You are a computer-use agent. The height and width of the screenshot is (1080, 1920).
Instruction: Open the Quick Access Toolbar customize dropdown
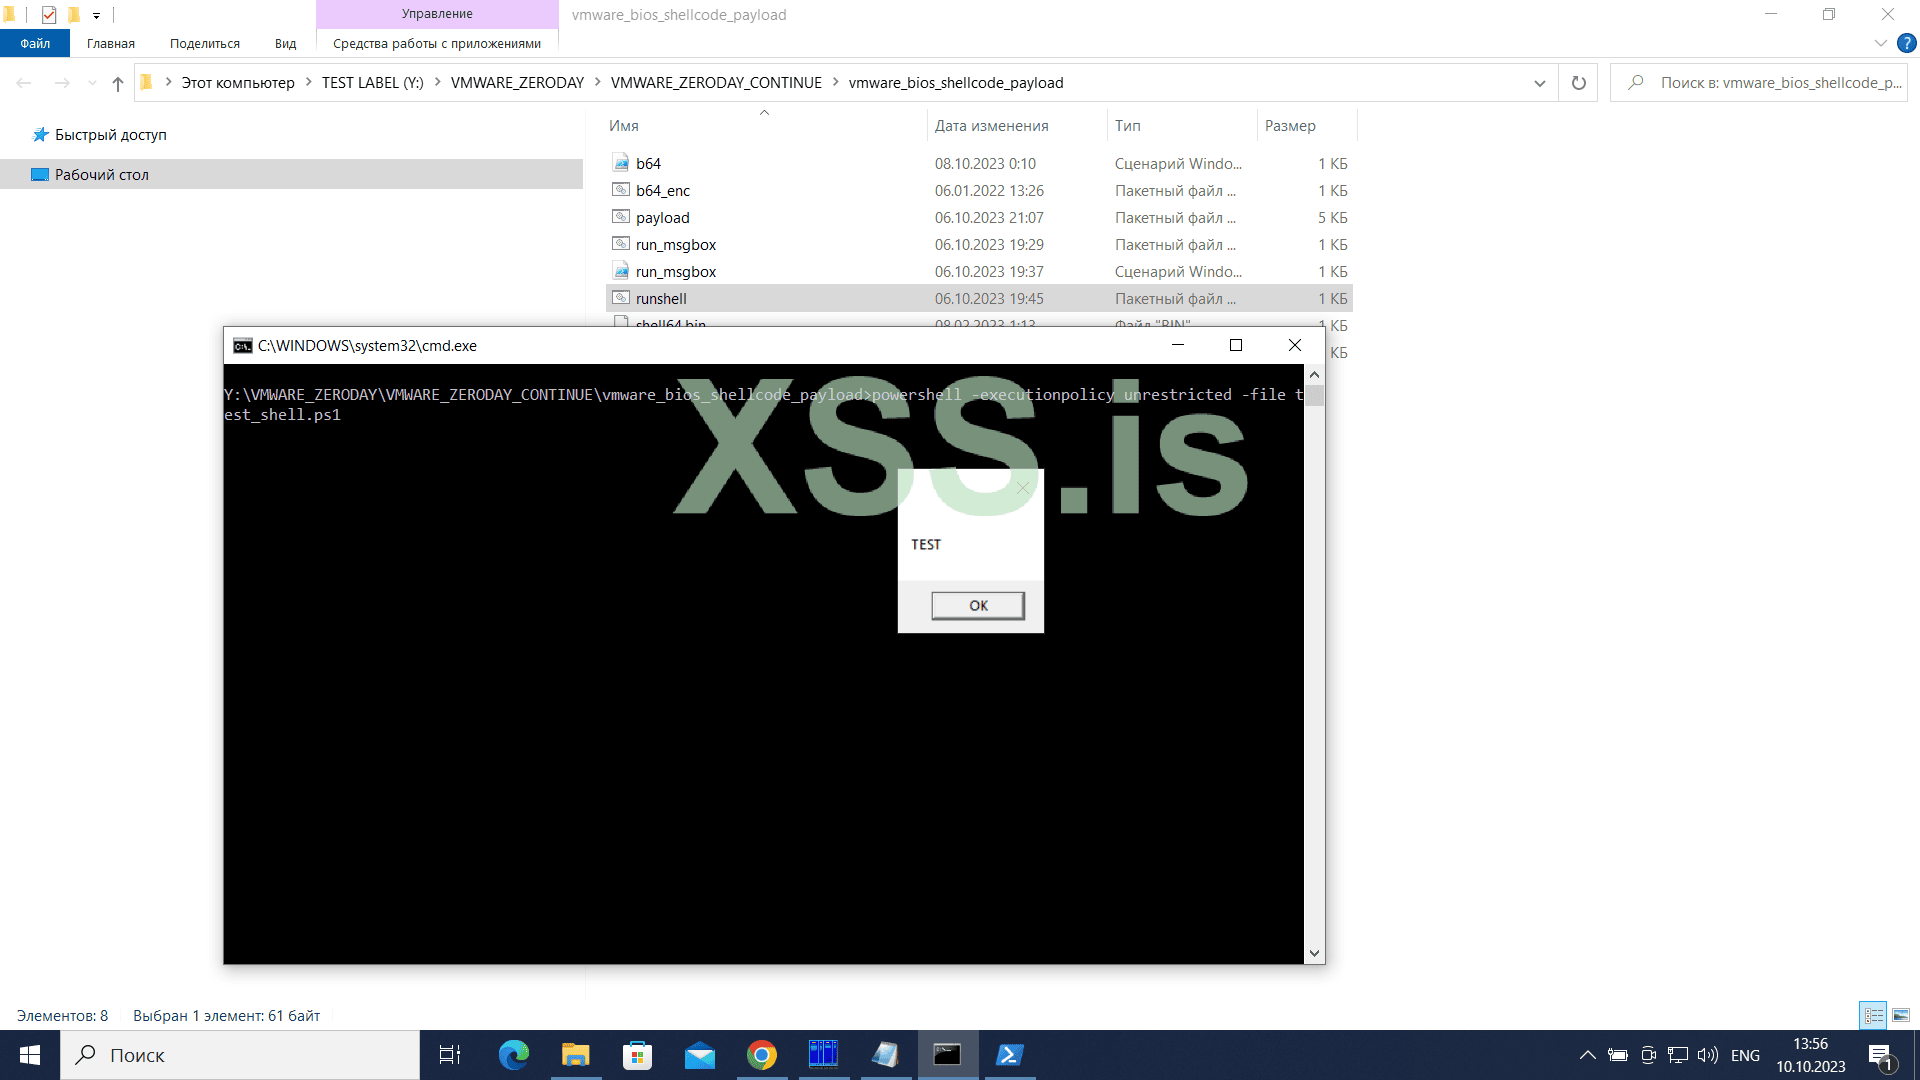(96, 15)
